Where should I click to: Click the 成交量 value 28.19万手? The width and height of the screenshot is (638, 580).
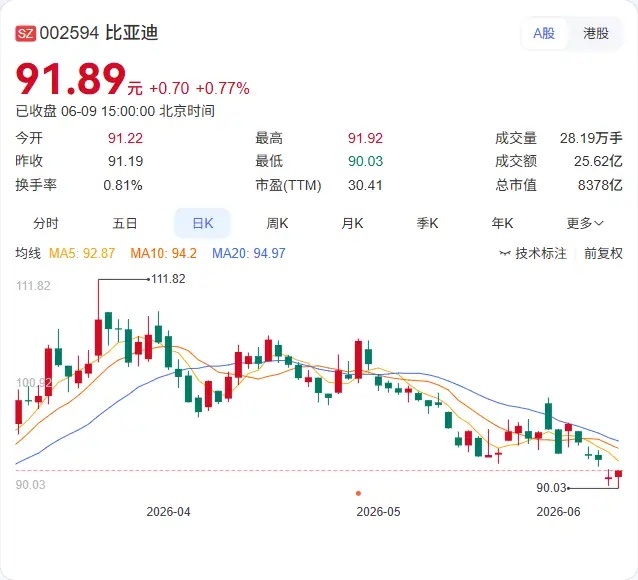[x=591, y=138]
